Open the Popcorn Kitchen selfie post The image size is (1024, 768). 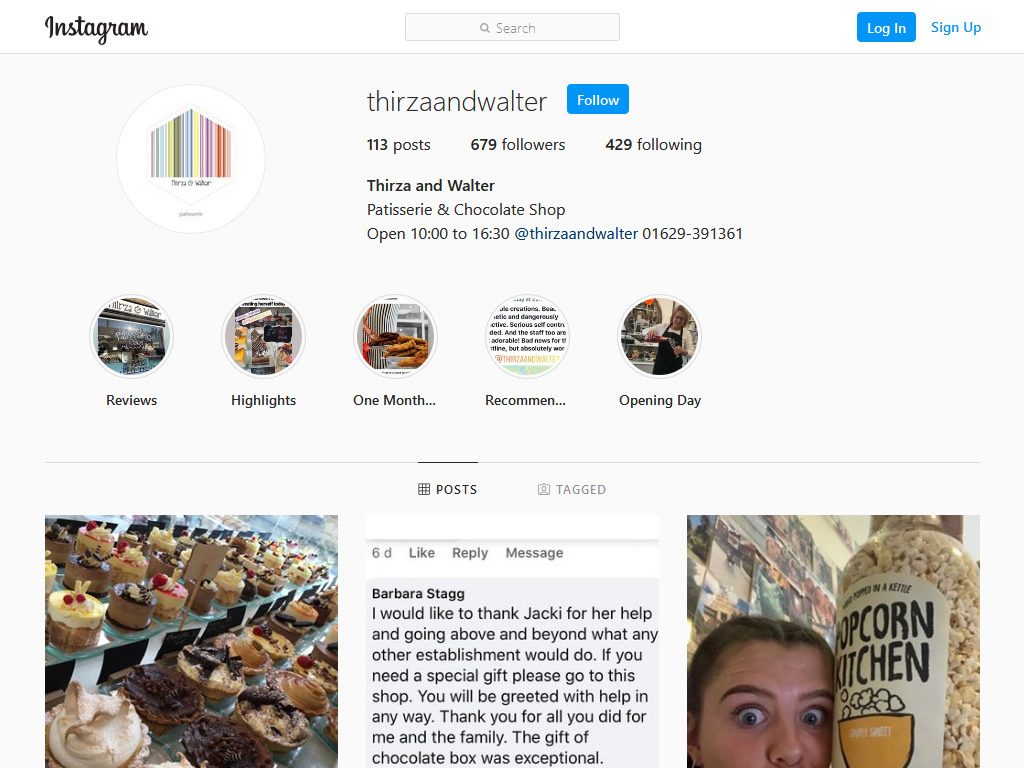(833, 641)
